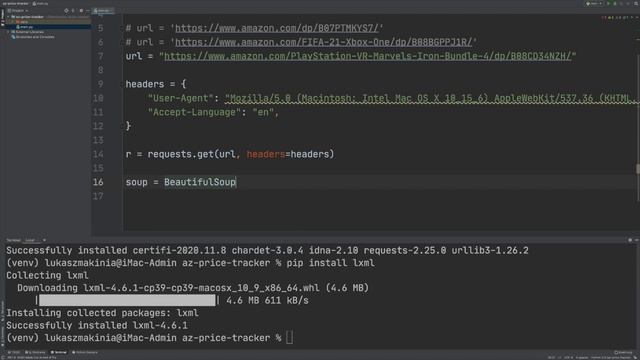Select main.py in the Project tree

pyautogui.click(x=26, y=27)
